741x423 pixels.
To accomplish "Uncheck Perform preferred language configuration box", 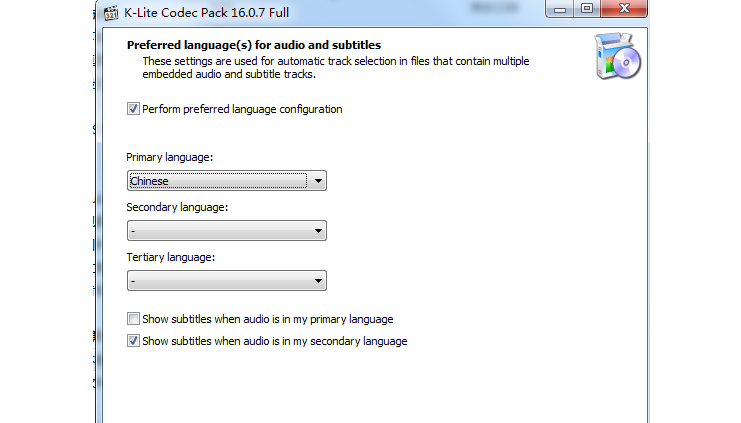I will 133,109.
